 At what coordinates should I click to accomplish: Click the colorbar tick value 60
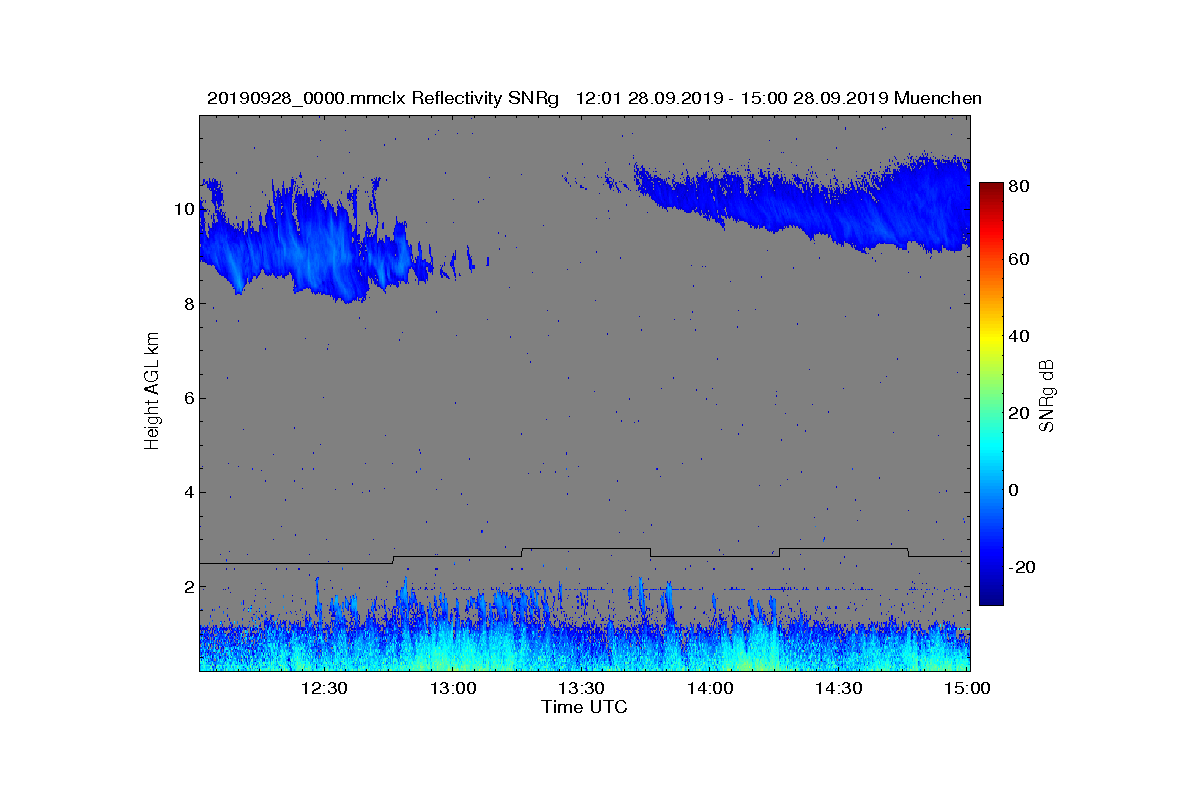coord(1020,260)
